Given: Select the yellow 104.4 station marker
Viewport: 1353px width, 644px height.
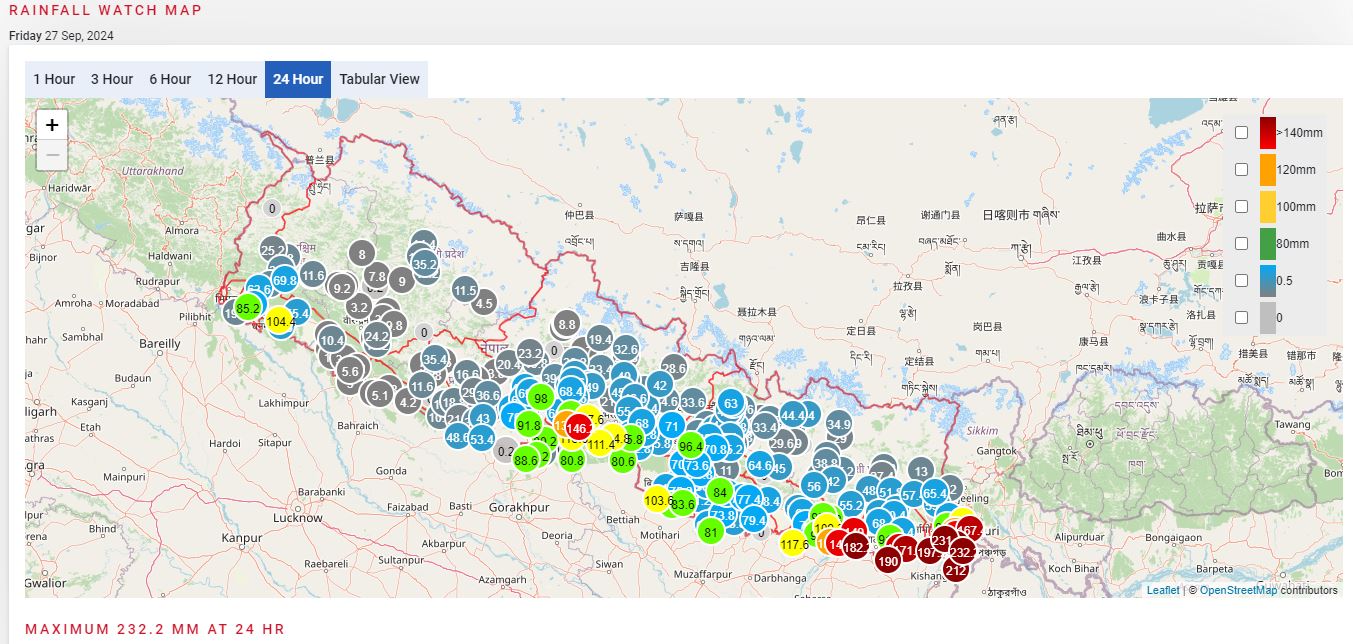Looking at the screenshot, I should [280, 321].
